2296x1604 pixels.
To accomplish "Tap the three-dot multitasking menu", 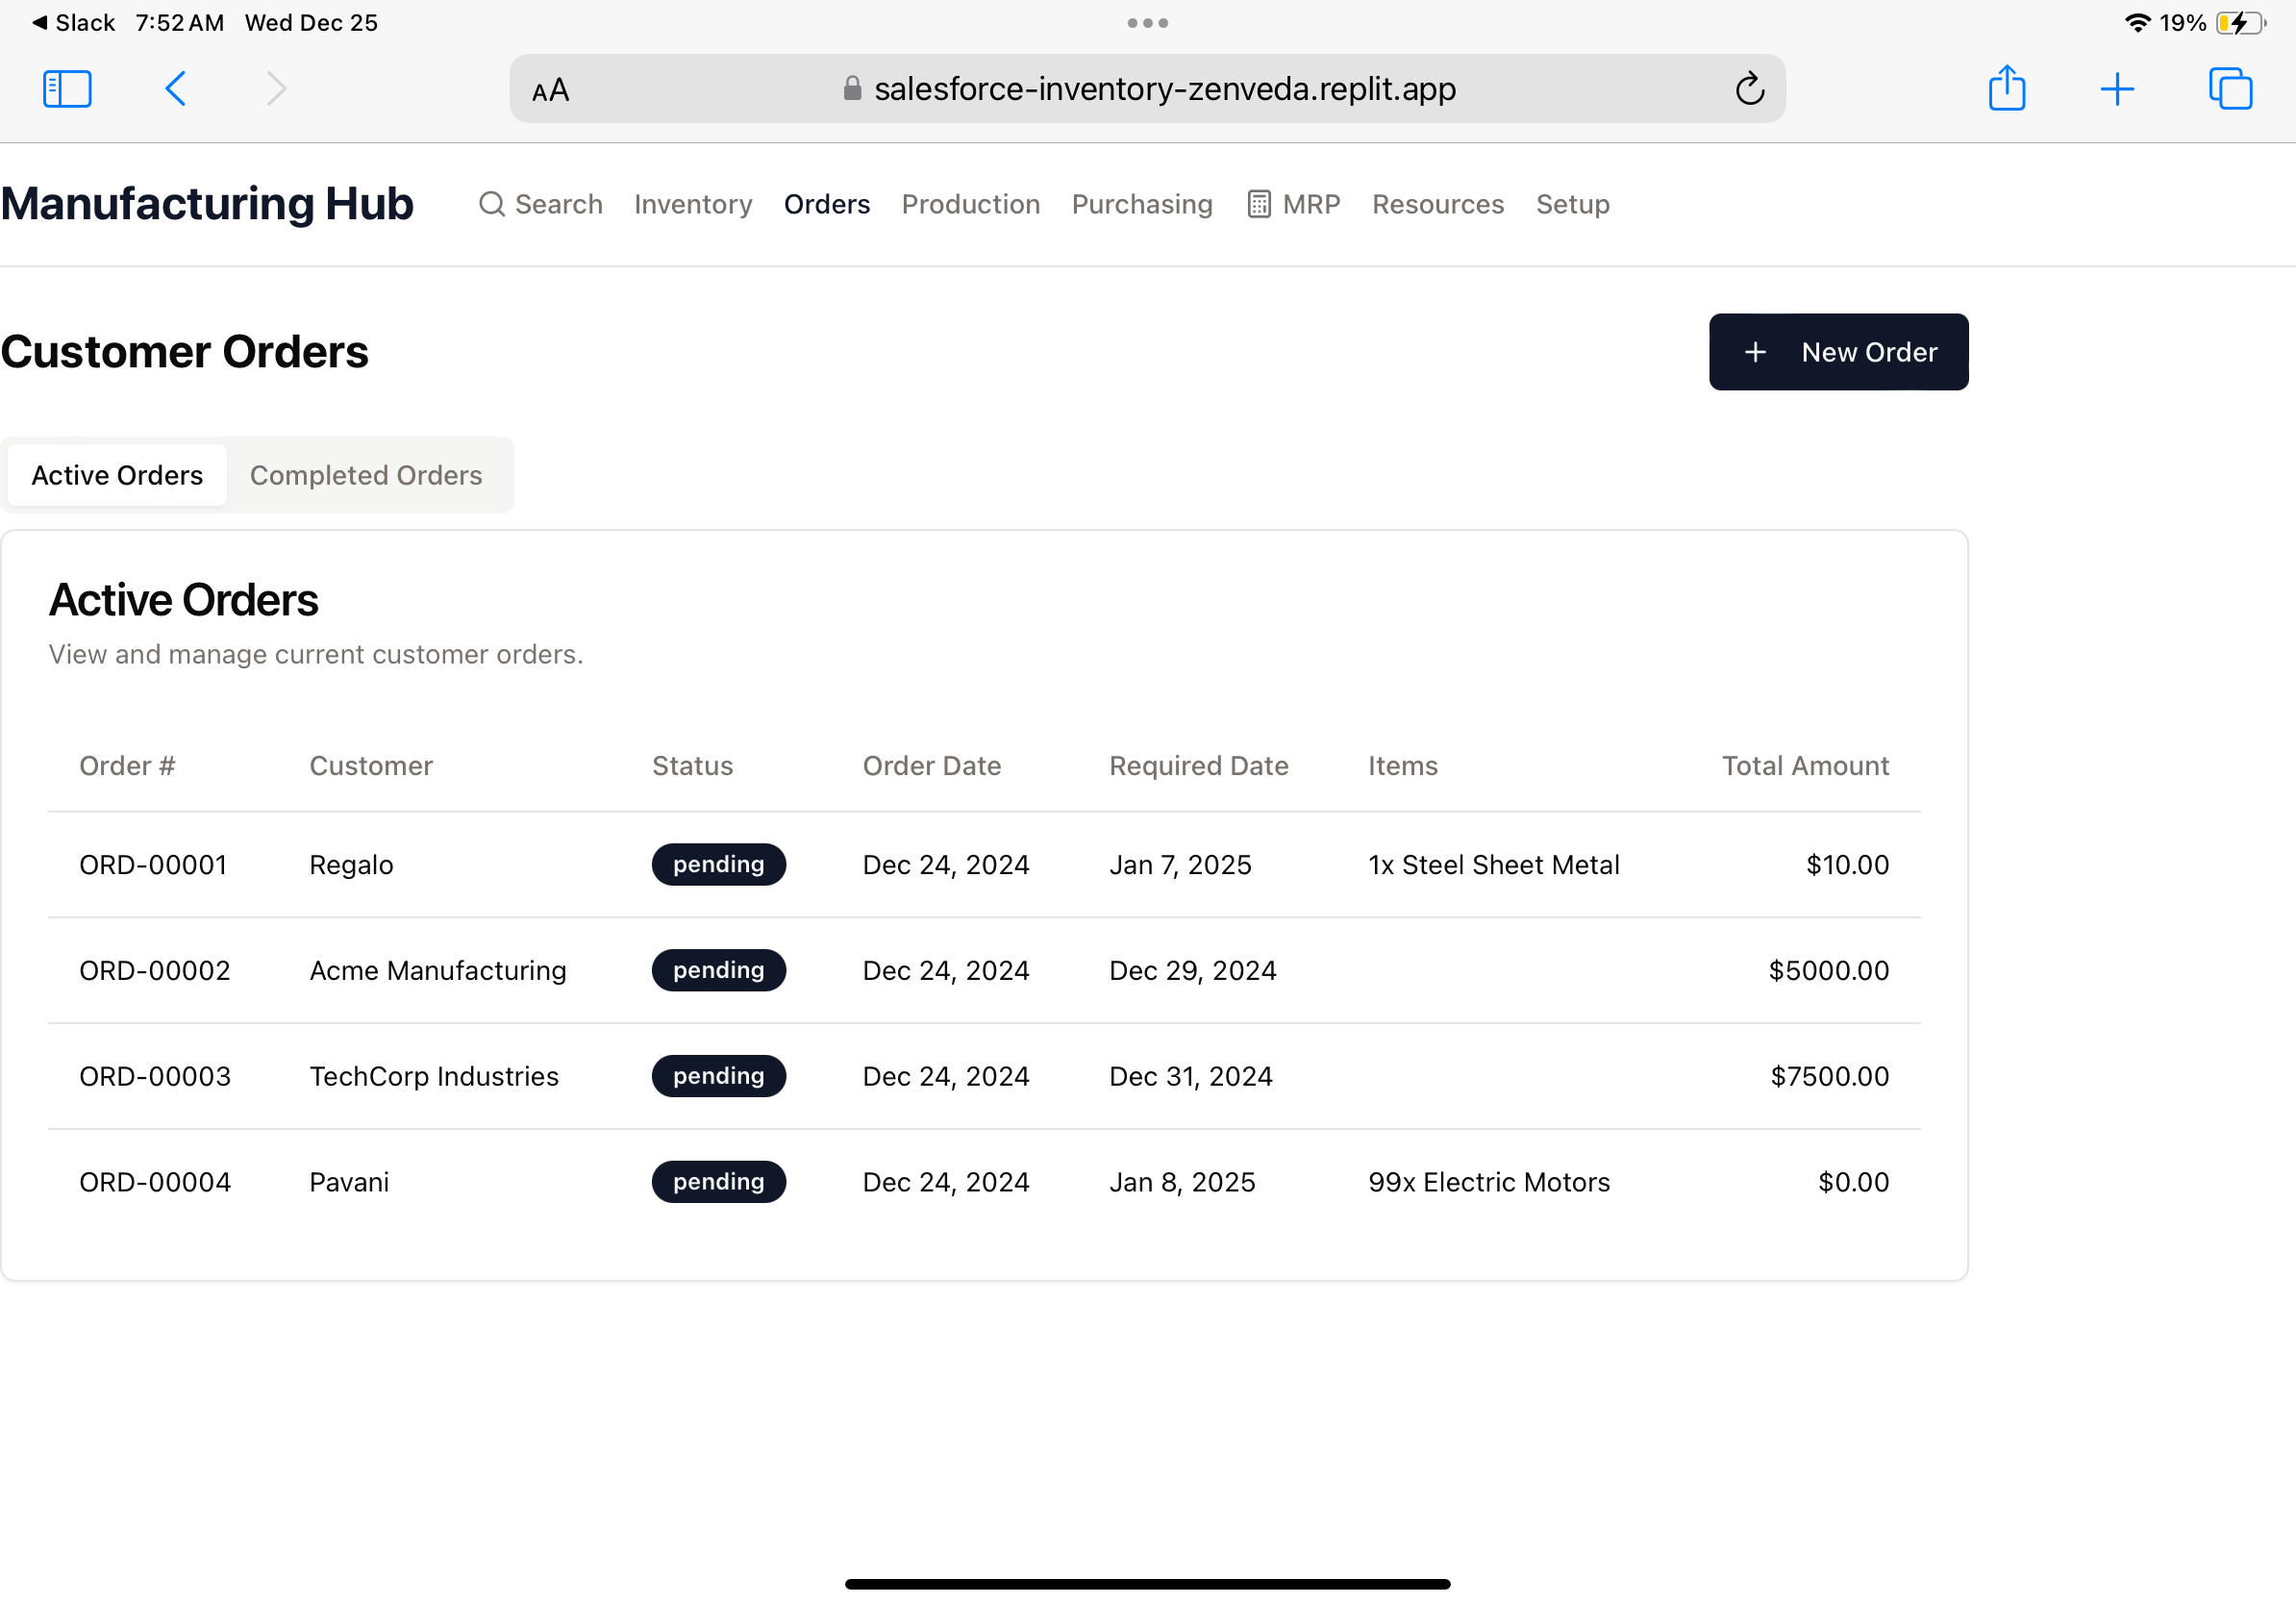I will coord(1147,23).
